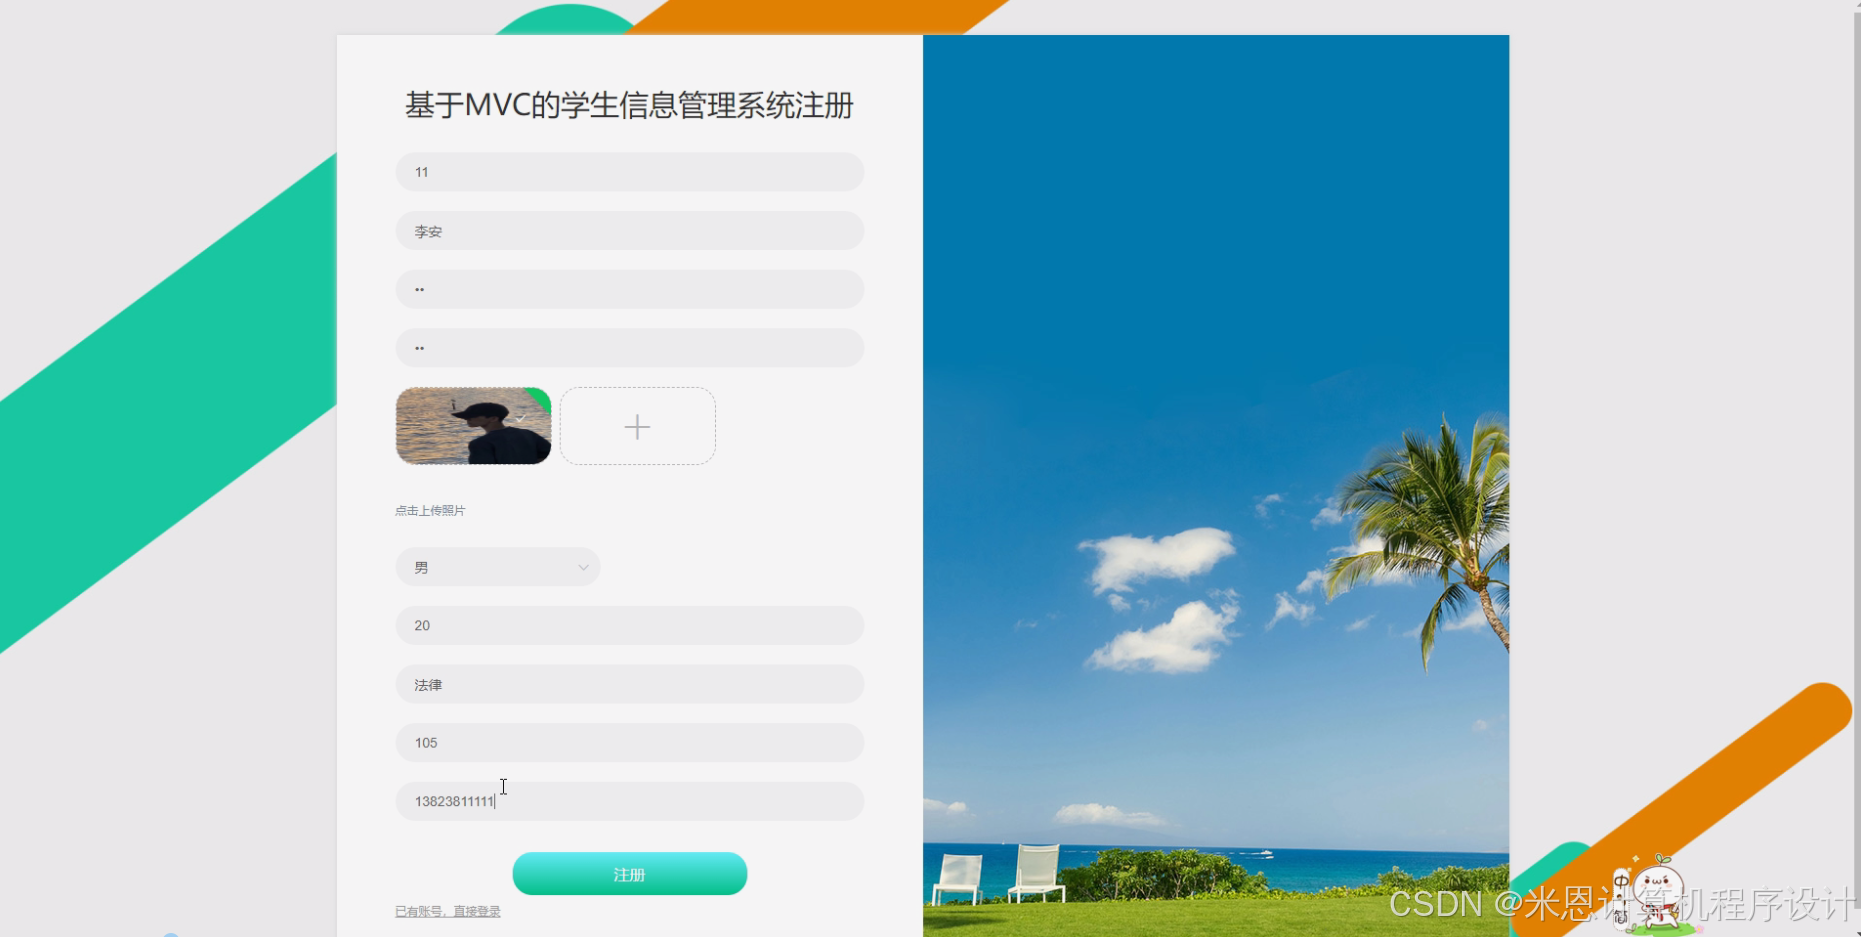This screenshot has width=1861, height=937.
Task: Click the 基于MVC的学生信息管理系统注册 page title
Action: (x=628, y=104)
